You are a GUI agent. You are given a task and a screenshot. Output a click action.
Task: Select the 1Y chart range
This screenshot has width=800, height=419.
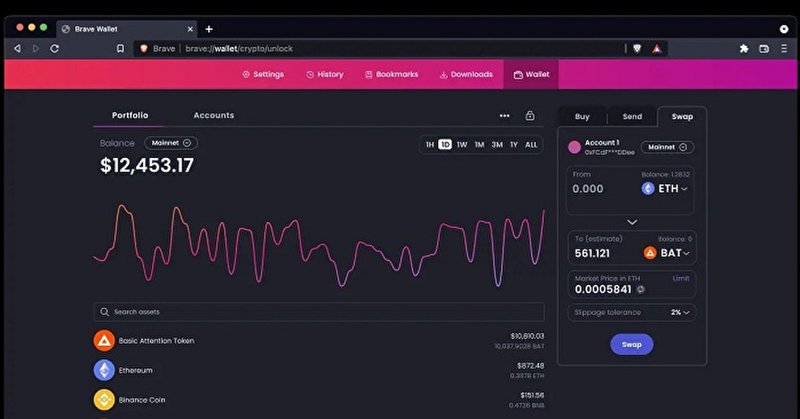(514, 145)
